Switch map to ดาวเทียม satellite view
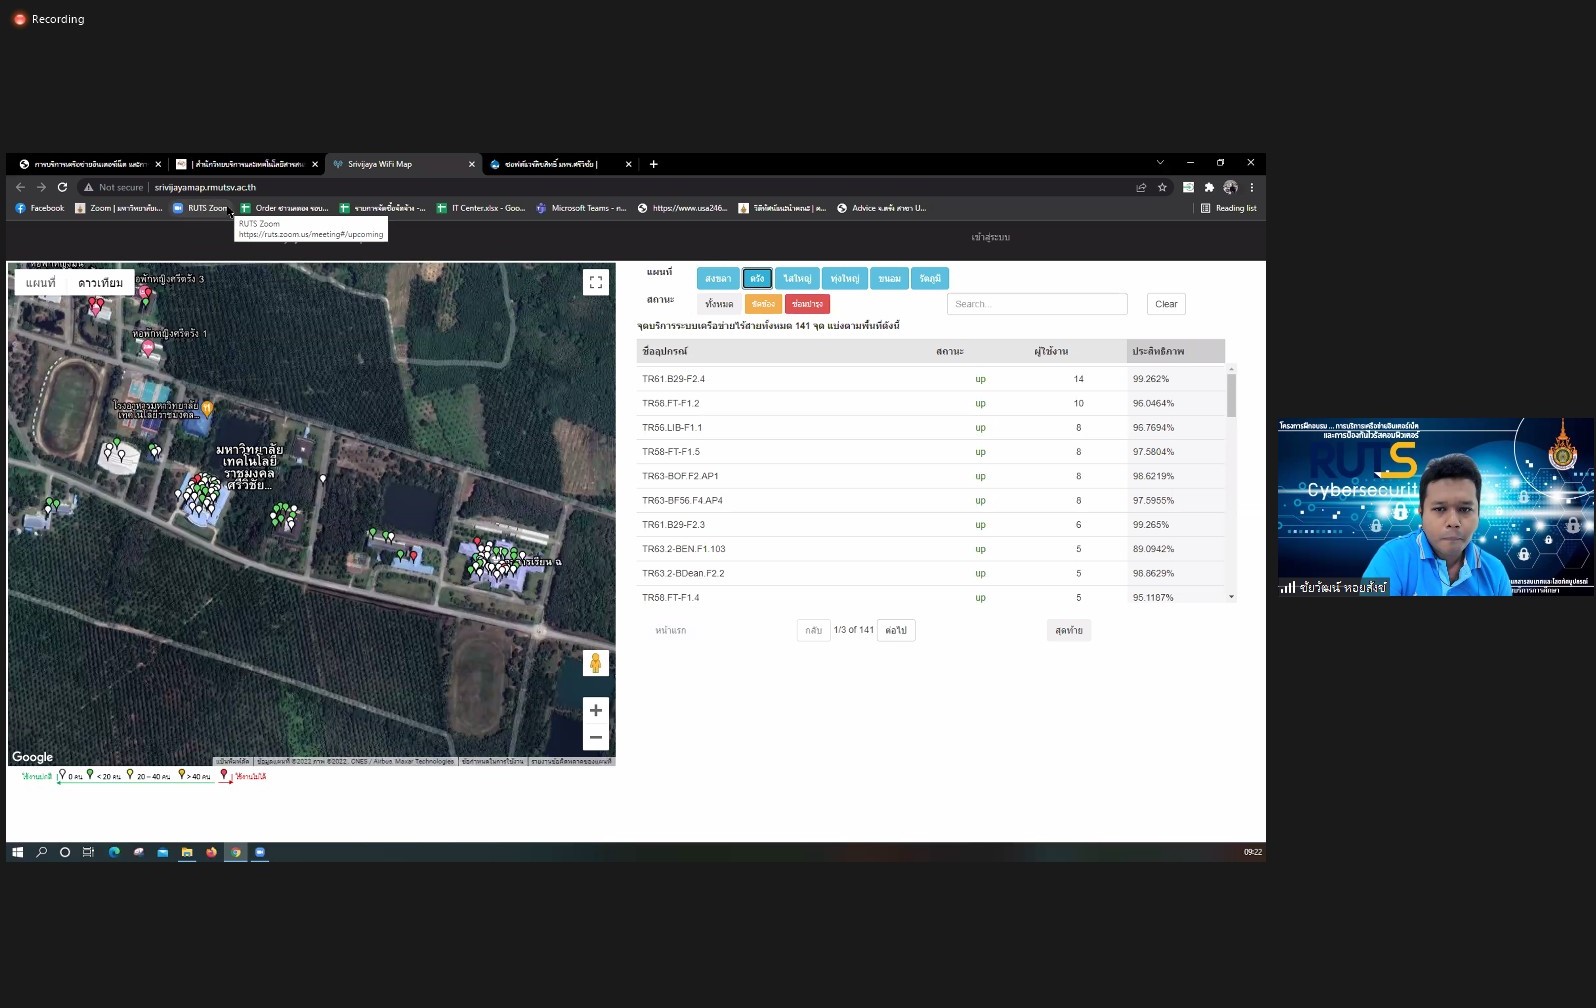 pyautogui.click(x=100, y=283)
